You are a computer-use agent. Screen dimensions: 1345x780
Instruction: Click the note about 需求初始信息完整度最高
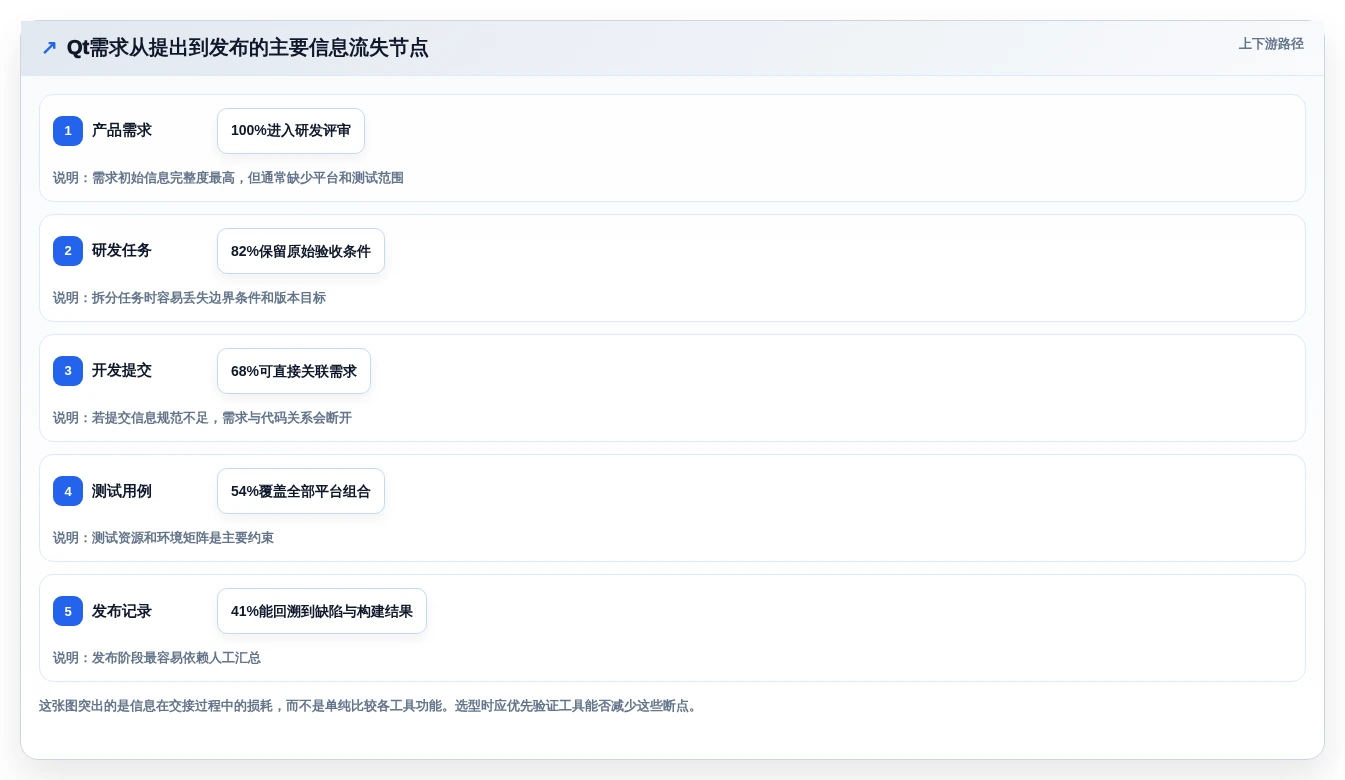coord(228,178)
